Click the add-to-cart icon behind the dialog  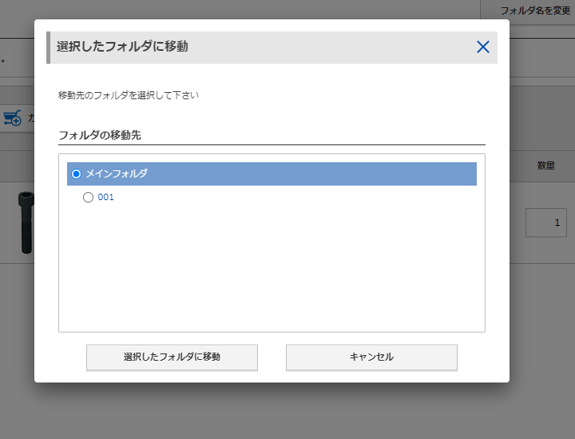pyautogui.click(x=12, y=118)
